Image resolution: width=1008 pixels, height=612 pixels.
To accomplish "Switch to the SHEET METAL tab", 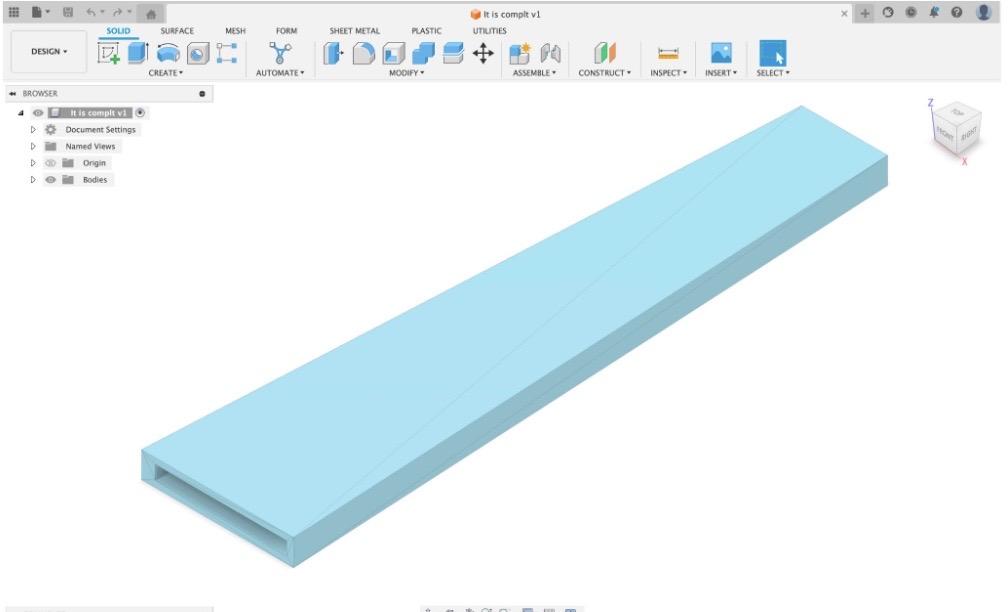I will pyautogui.click(x=354, y=31).
